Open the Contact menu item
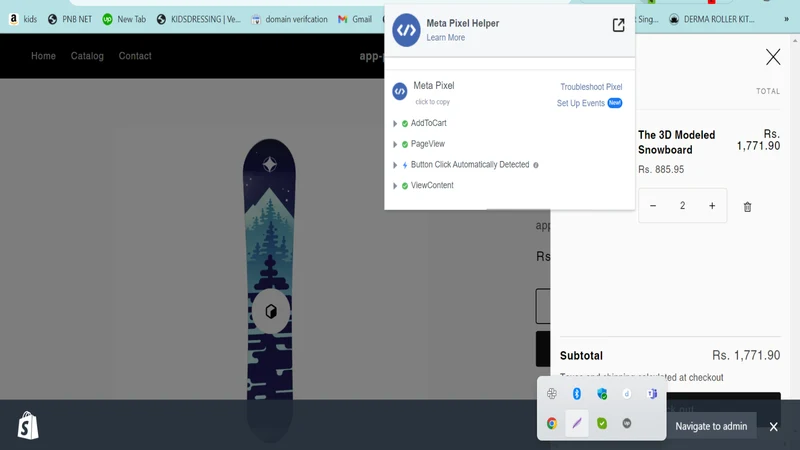This screenshot has width=800, height=450. point(135,56)
